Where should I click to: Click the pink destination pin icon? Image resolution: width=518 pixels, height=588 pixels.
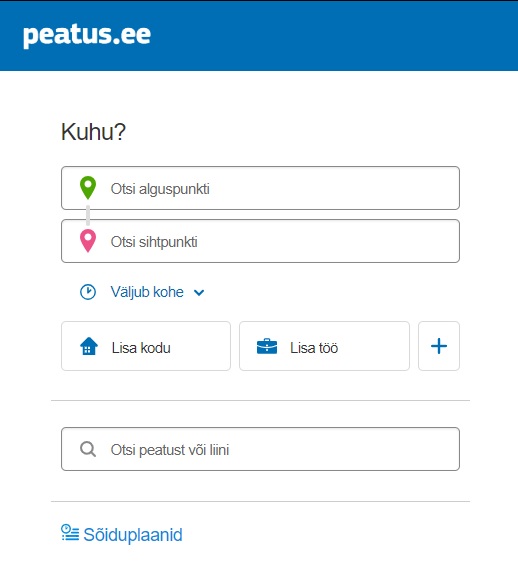coord(88,241)
